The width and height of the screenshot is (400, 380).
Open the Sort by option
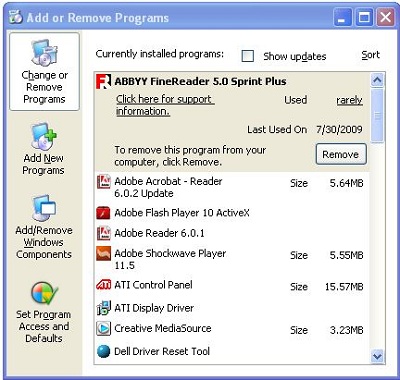pos(371,55)
